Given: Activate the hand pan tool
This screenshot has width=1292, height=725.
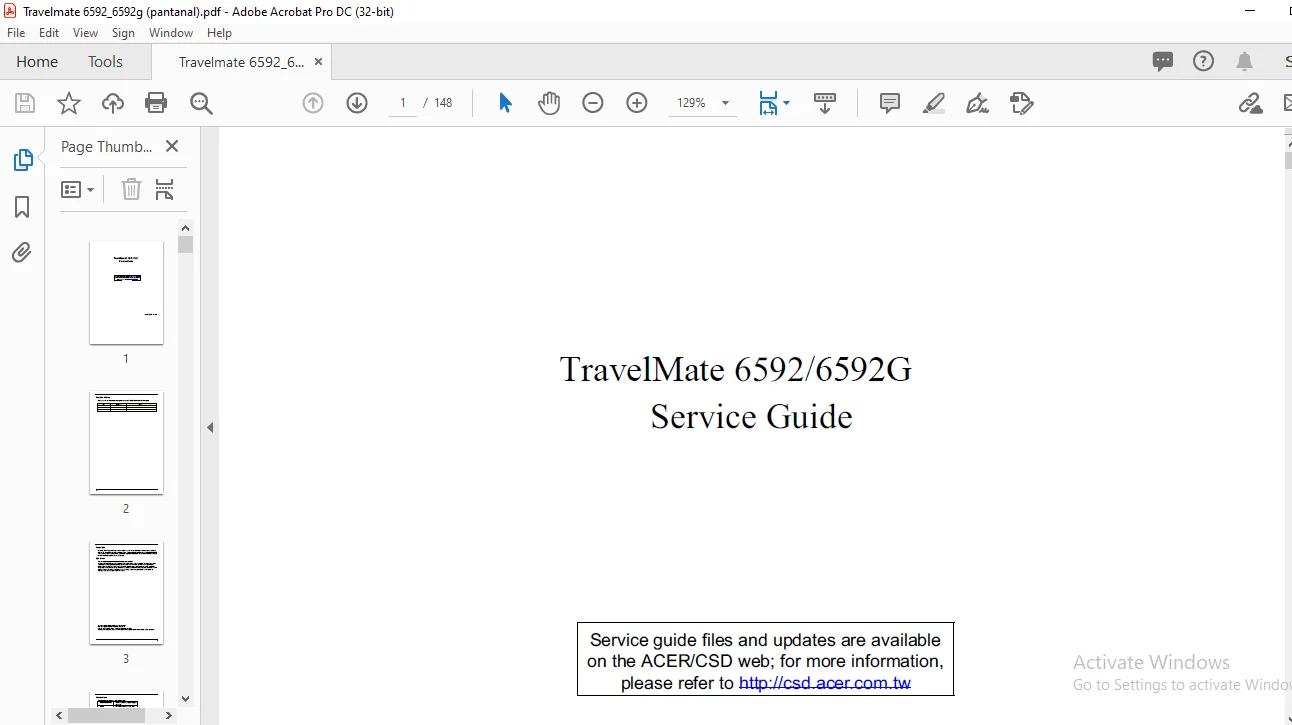Looking at the screenshot, I should [549, 103].
